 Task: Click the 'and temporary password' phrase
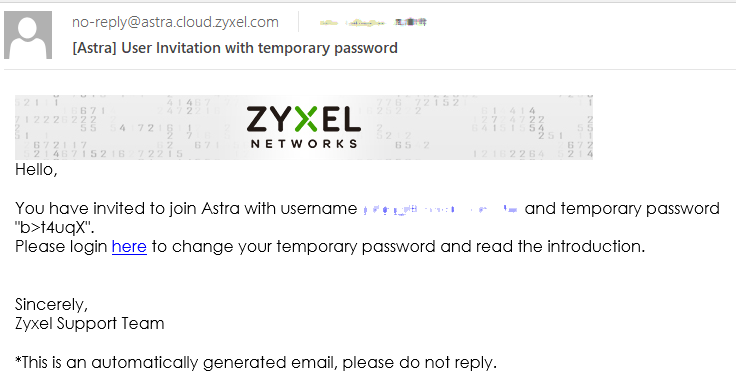click(x=622, y=208)
